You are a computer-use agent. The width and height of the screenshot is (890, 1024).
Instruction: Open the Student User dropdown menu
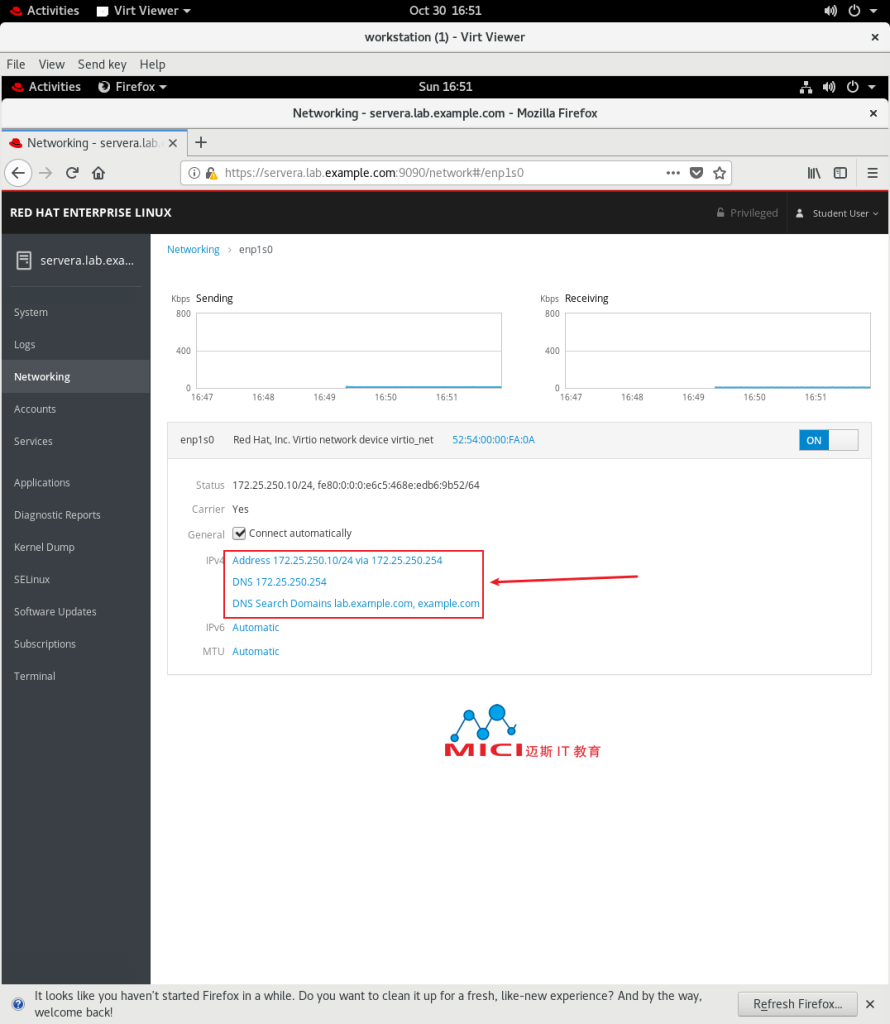(837, 213)
